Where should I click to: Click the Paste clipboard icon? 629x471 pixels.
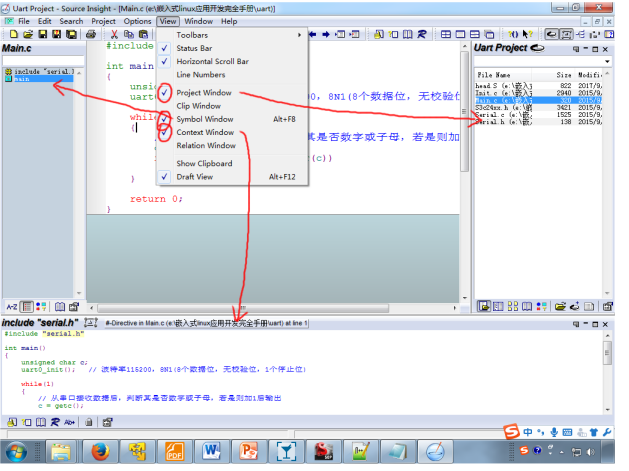pos(143,34)
